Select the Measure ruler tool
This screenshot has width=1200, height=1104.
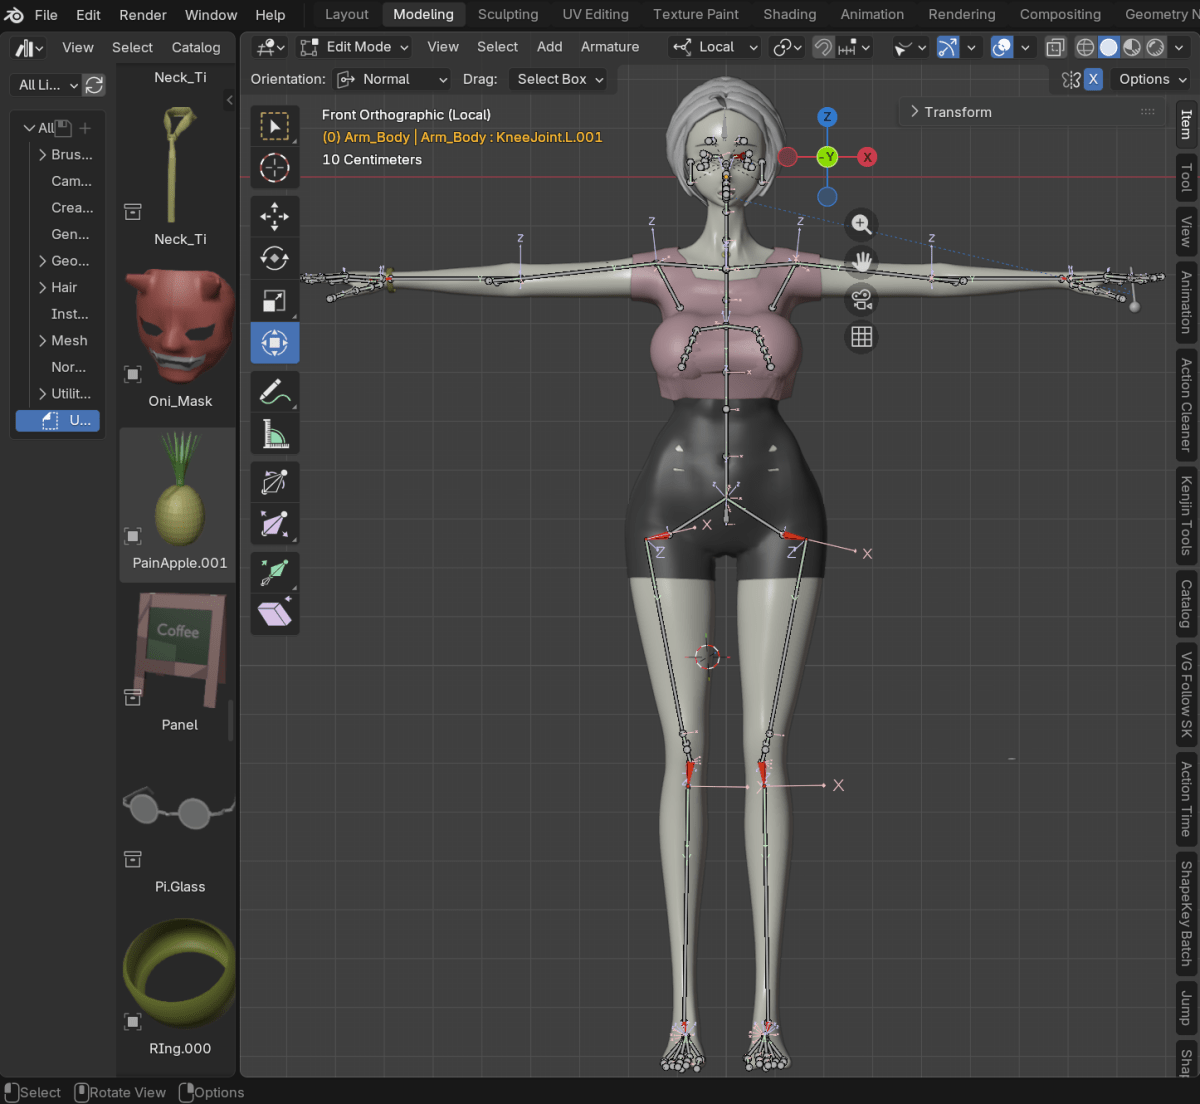pyautogui.click(x=274, y=435)
